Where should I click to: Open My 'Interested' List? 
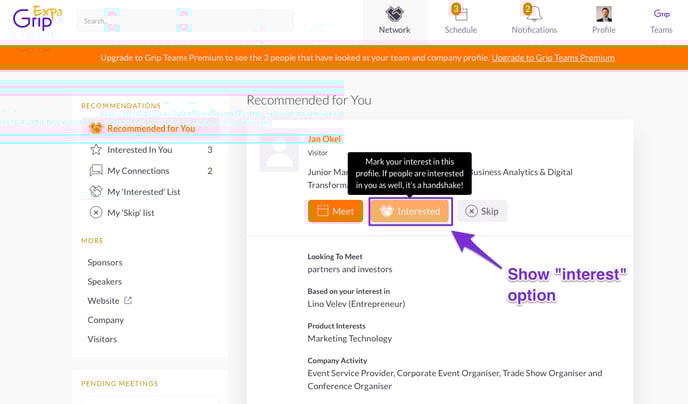coord(144,192)
